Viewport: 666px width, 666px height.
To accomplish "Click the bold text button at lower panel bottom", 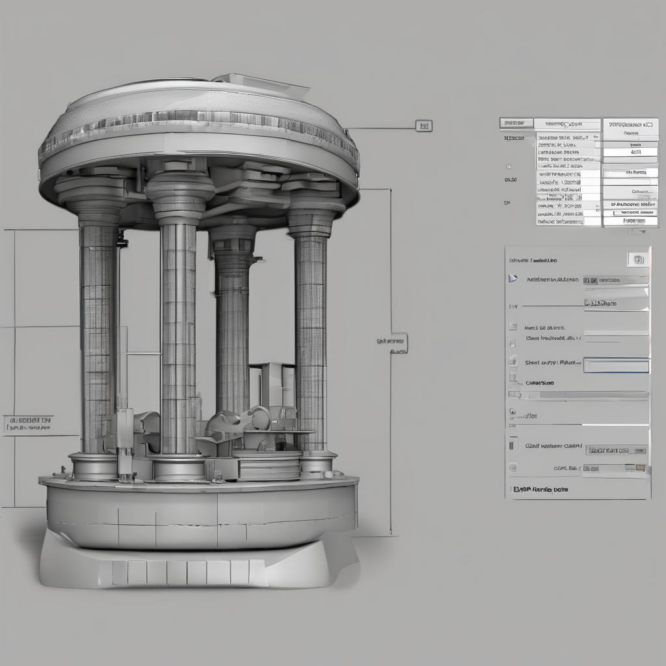I will point(541,490).
